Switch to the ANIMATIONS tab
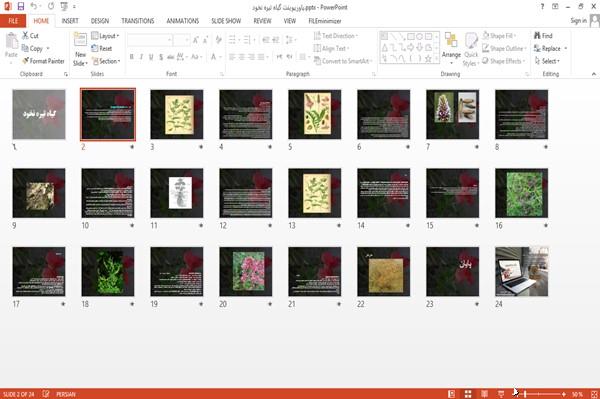 [x=183, y=21]
